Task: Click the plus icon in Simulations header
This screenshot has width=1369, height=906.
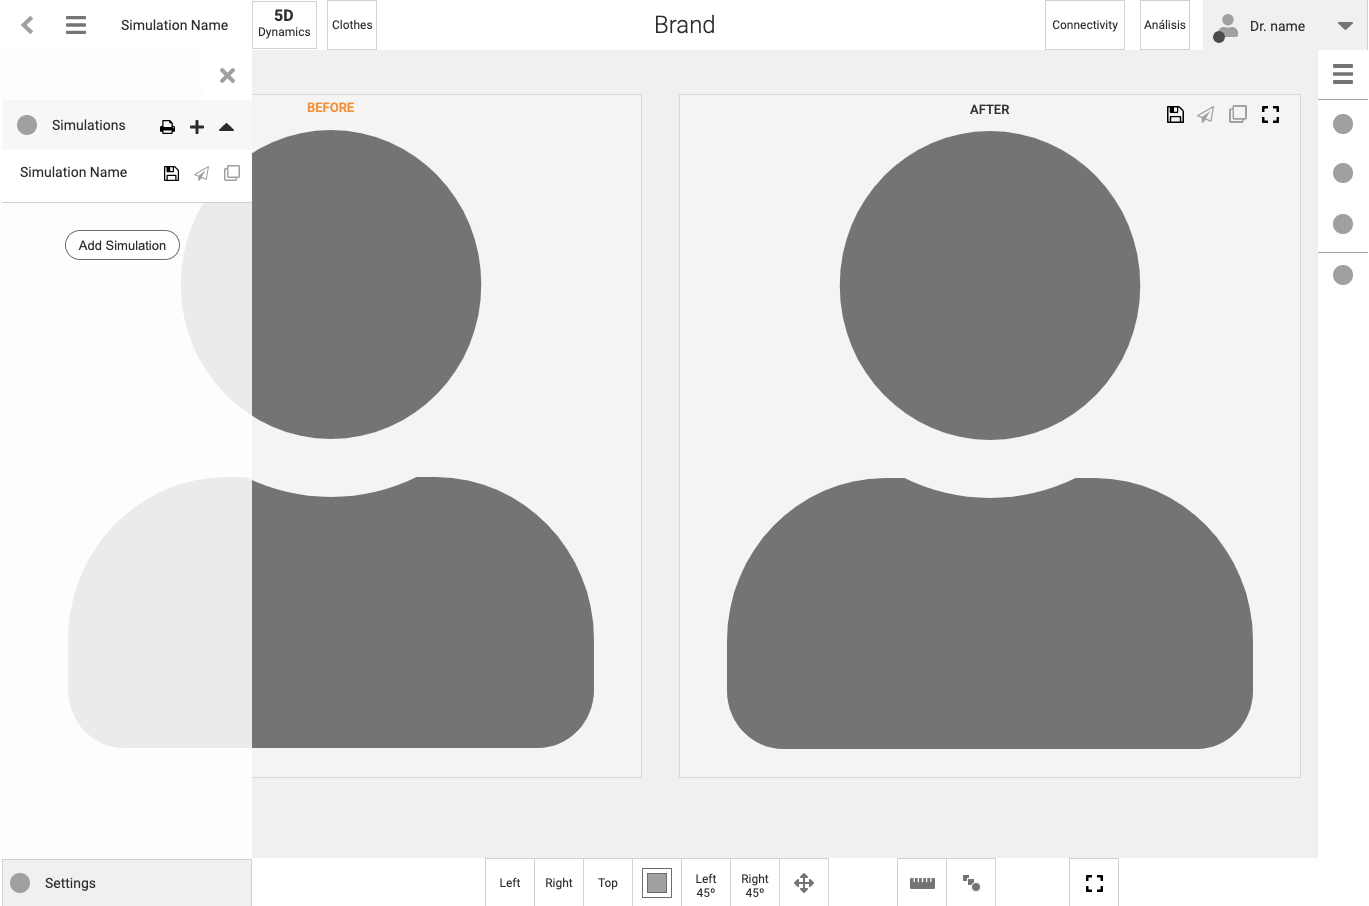Action: click(x=197, y=127)
